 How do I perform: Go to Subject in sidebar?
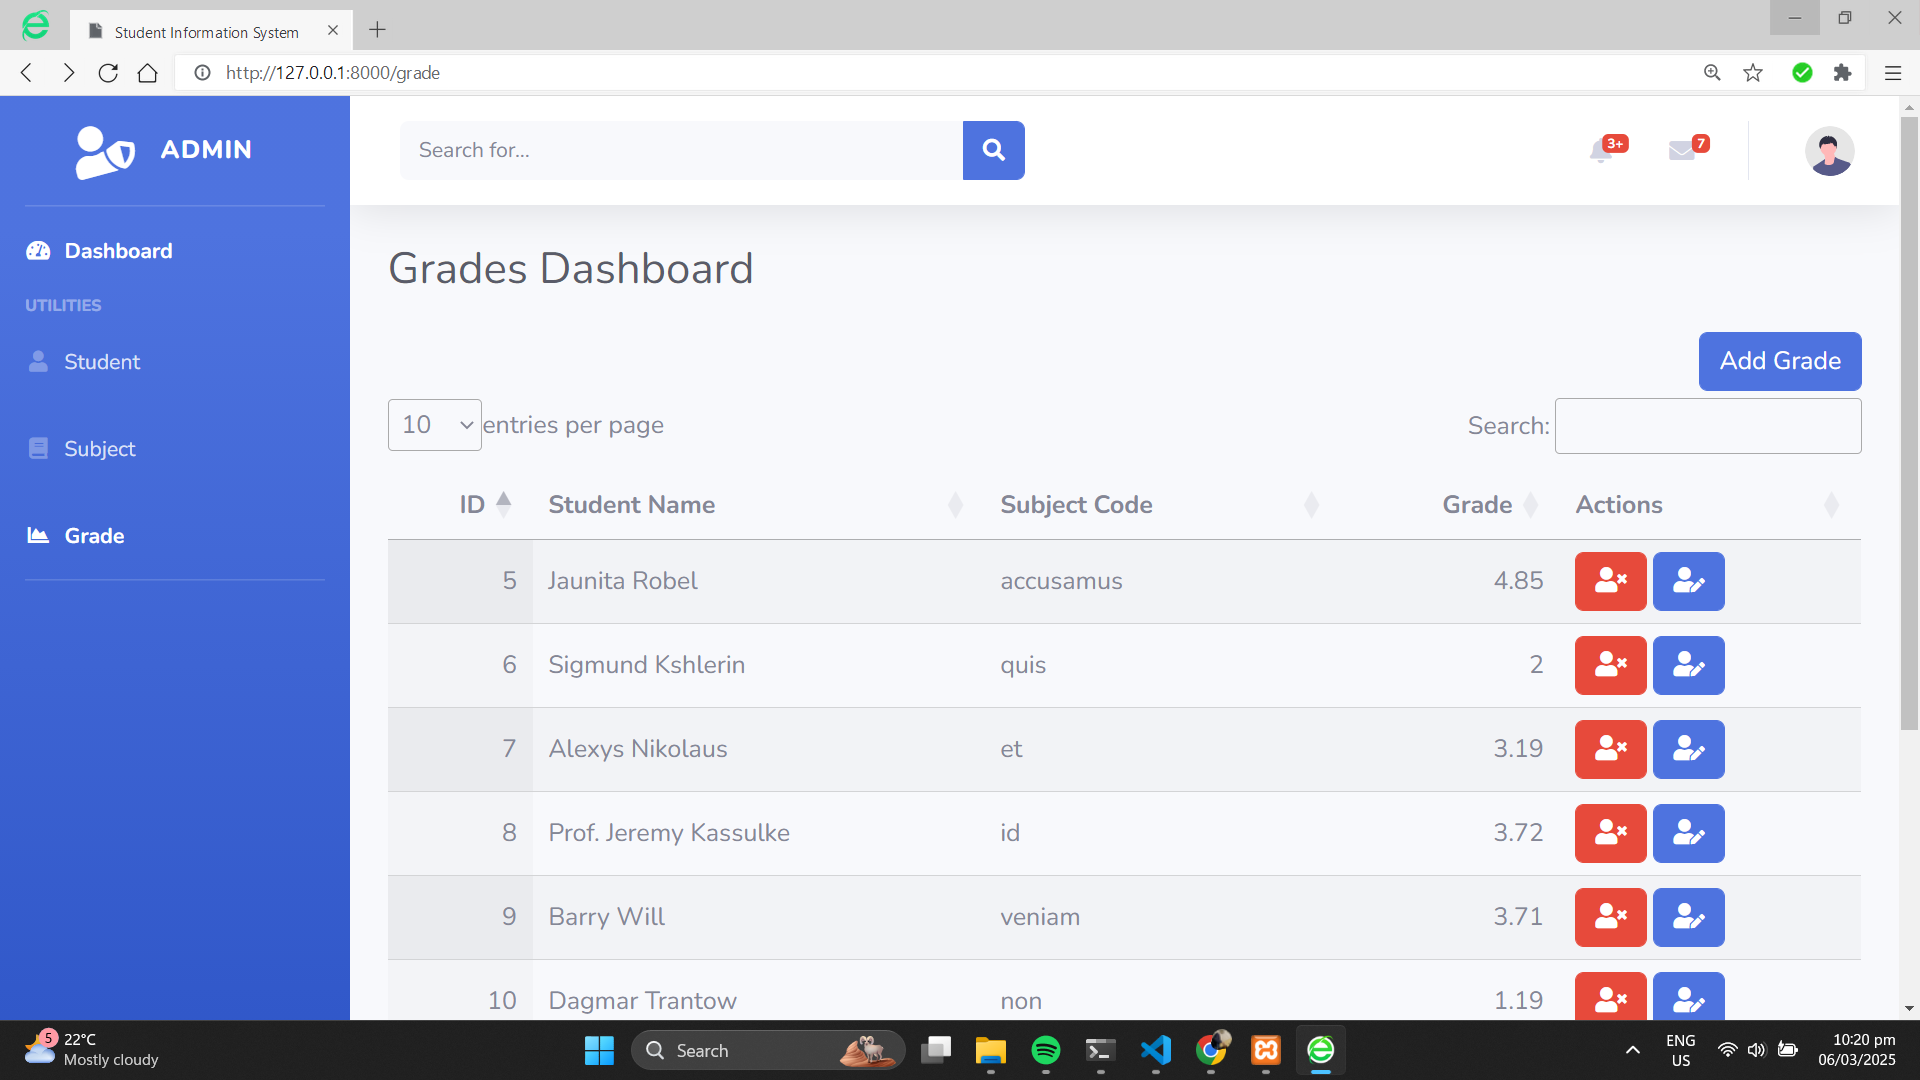99,449
